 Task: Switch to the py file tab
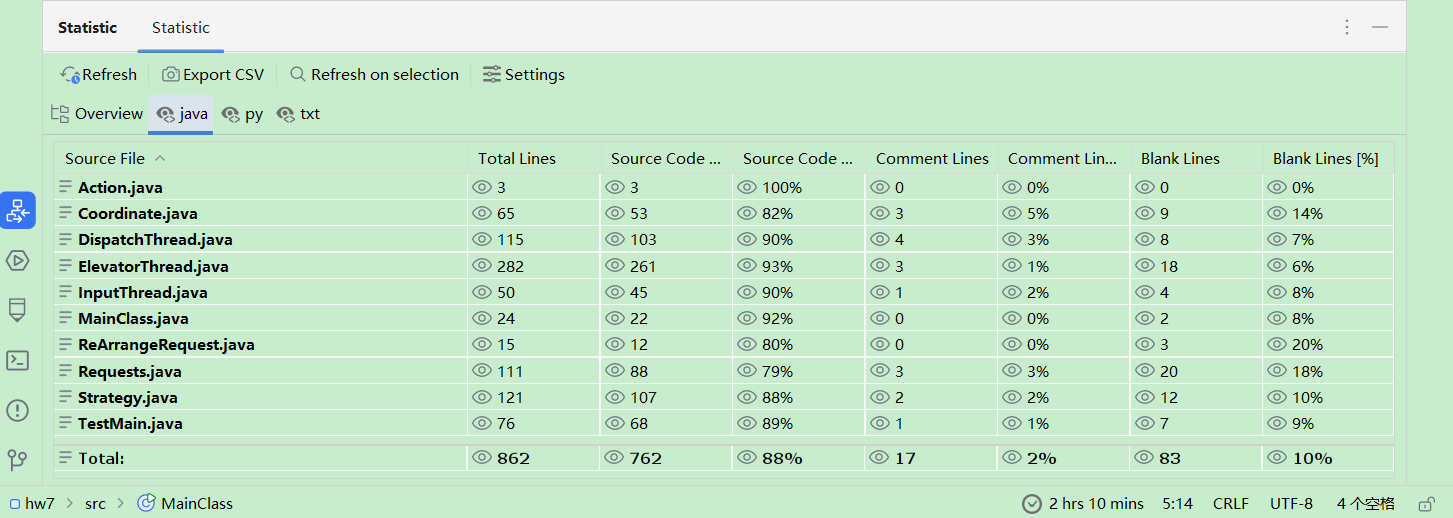[x=243, y=114]
